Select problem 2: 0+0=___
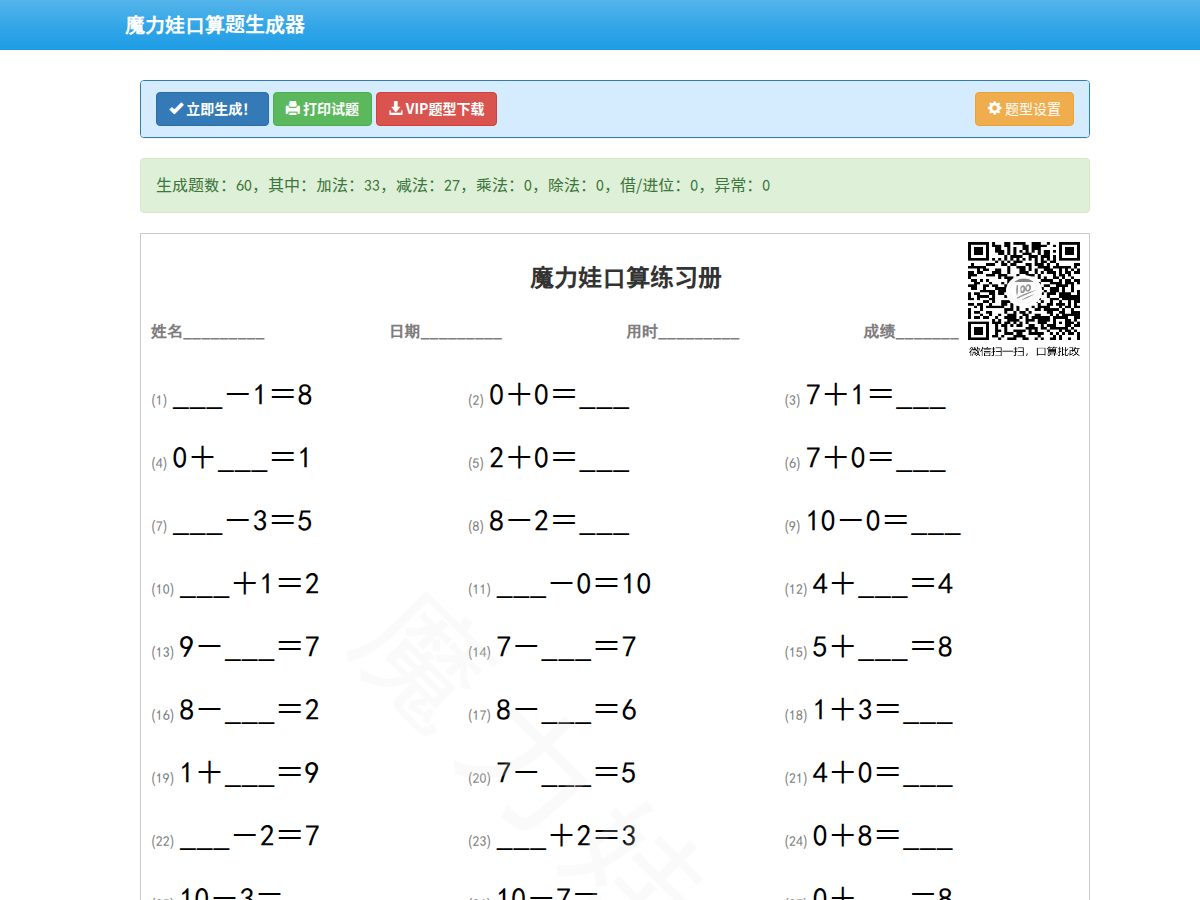The width and height of the screenshot is (1200, 900). (549, 396)
